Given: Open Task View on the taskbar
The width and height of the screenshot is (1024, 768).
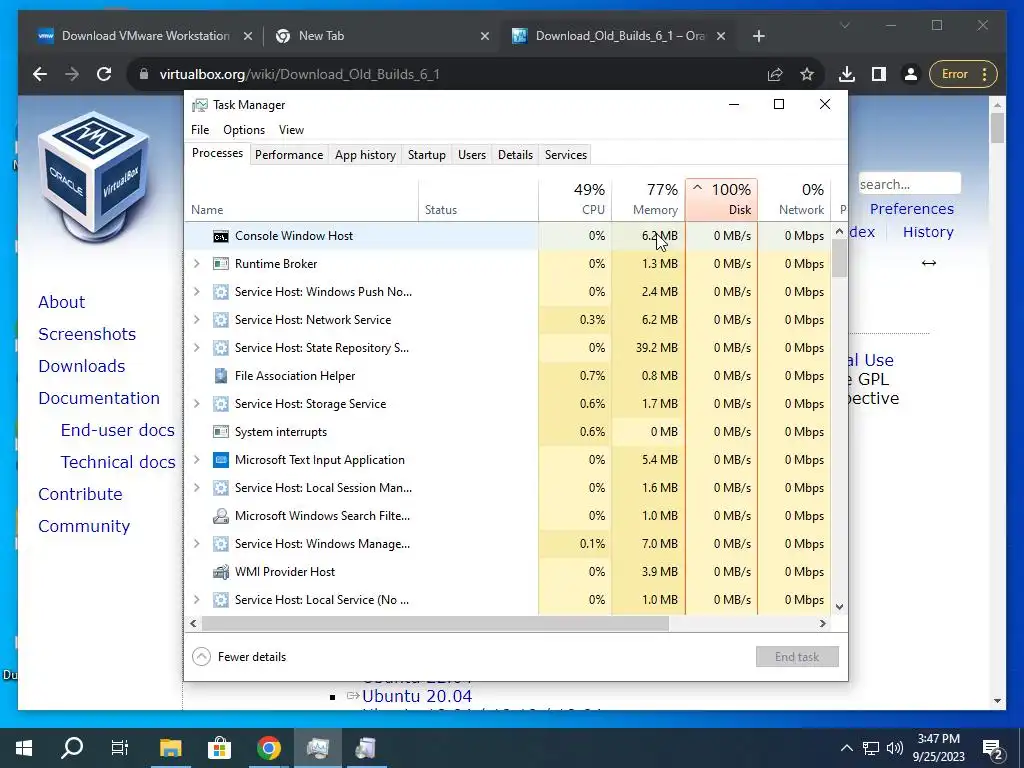Looking at the screenshot, I should (x=120, y=748).
